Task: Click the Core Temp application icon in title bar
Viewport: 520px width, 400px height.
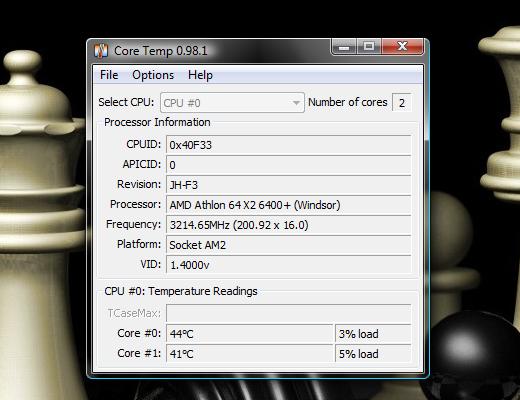Action: point(101,51)
